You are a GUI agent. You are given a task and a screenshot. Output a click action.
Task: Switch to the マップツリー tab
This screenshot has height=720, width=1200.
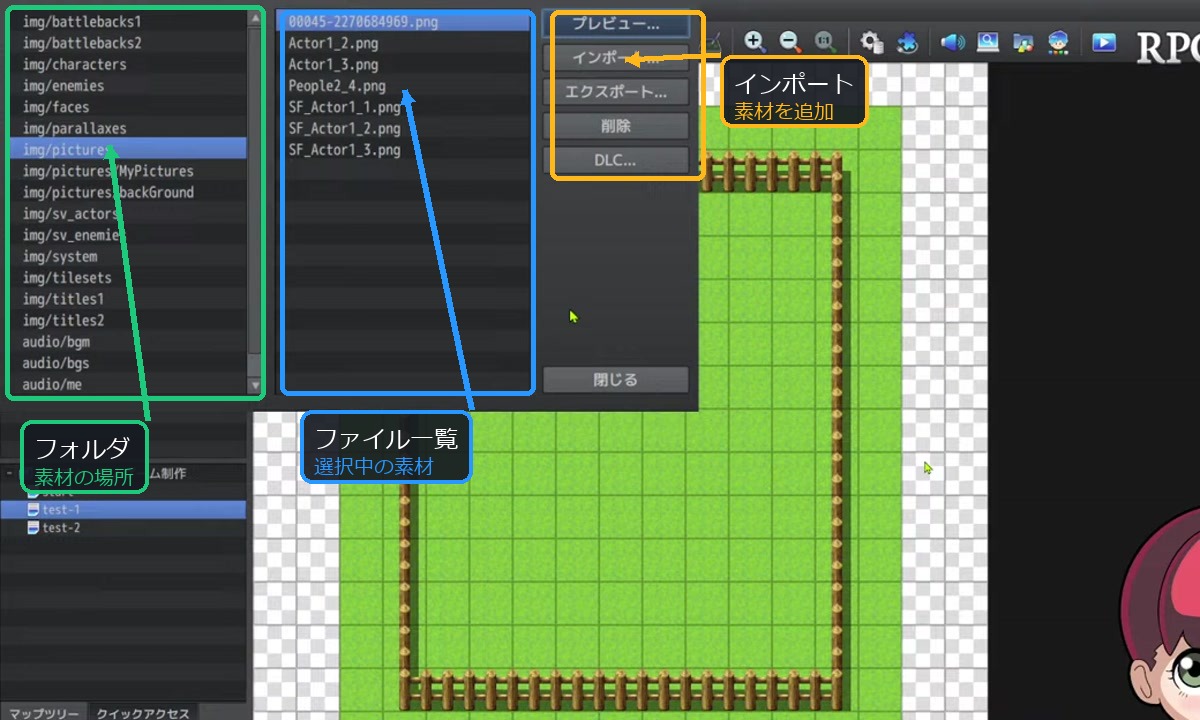tap(43, 712)
